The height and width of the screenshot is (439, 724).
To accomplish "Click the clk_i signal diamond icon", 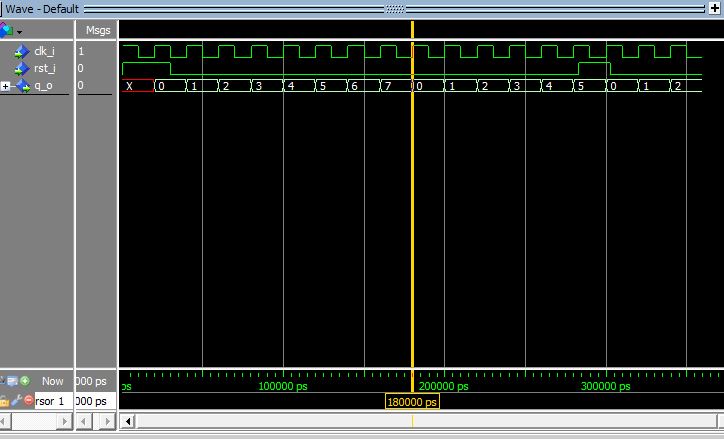I will point(22,50).
